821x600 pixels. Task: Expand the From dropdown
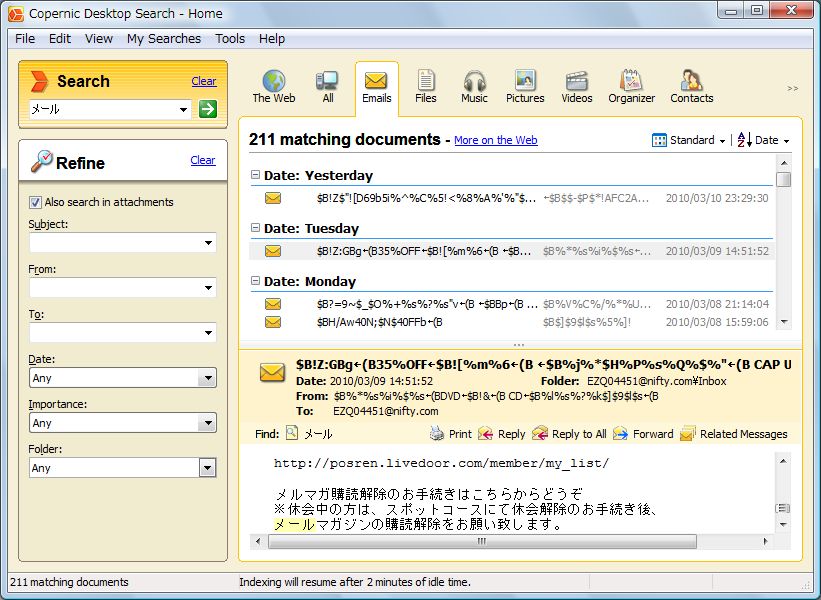point(208,287)
